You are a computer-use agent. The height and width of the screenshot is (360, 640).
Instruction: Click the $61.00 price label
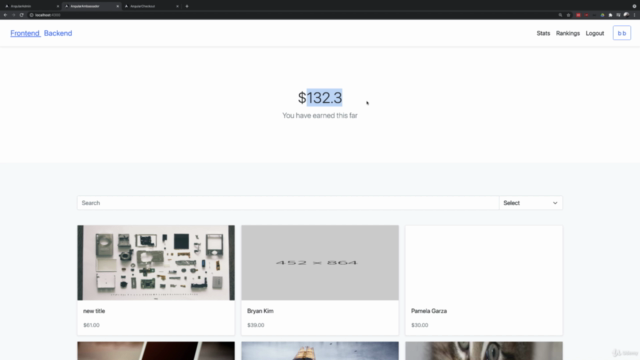point(91,325)
